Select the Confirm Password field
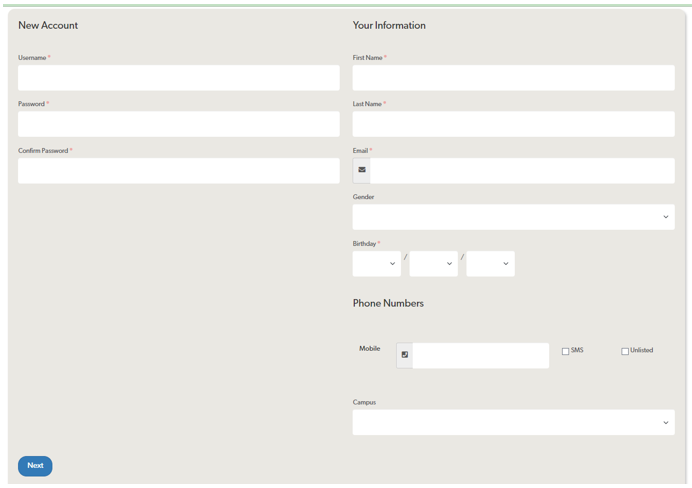The height and width of the screenshot is (488, 692). click(x=179, y=171)
